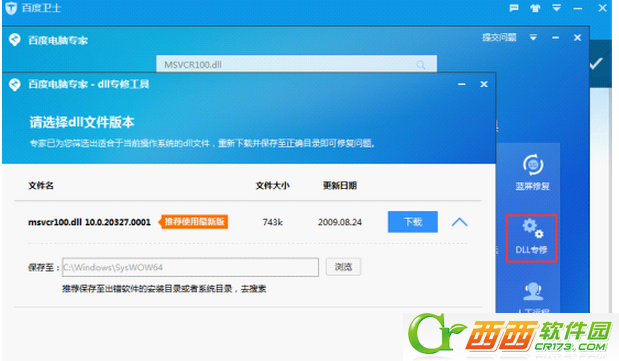Click 提交问题 in 百度电脑专家 window
The width and height of the screenshot is (619, 361).
[x=499, y=38]
